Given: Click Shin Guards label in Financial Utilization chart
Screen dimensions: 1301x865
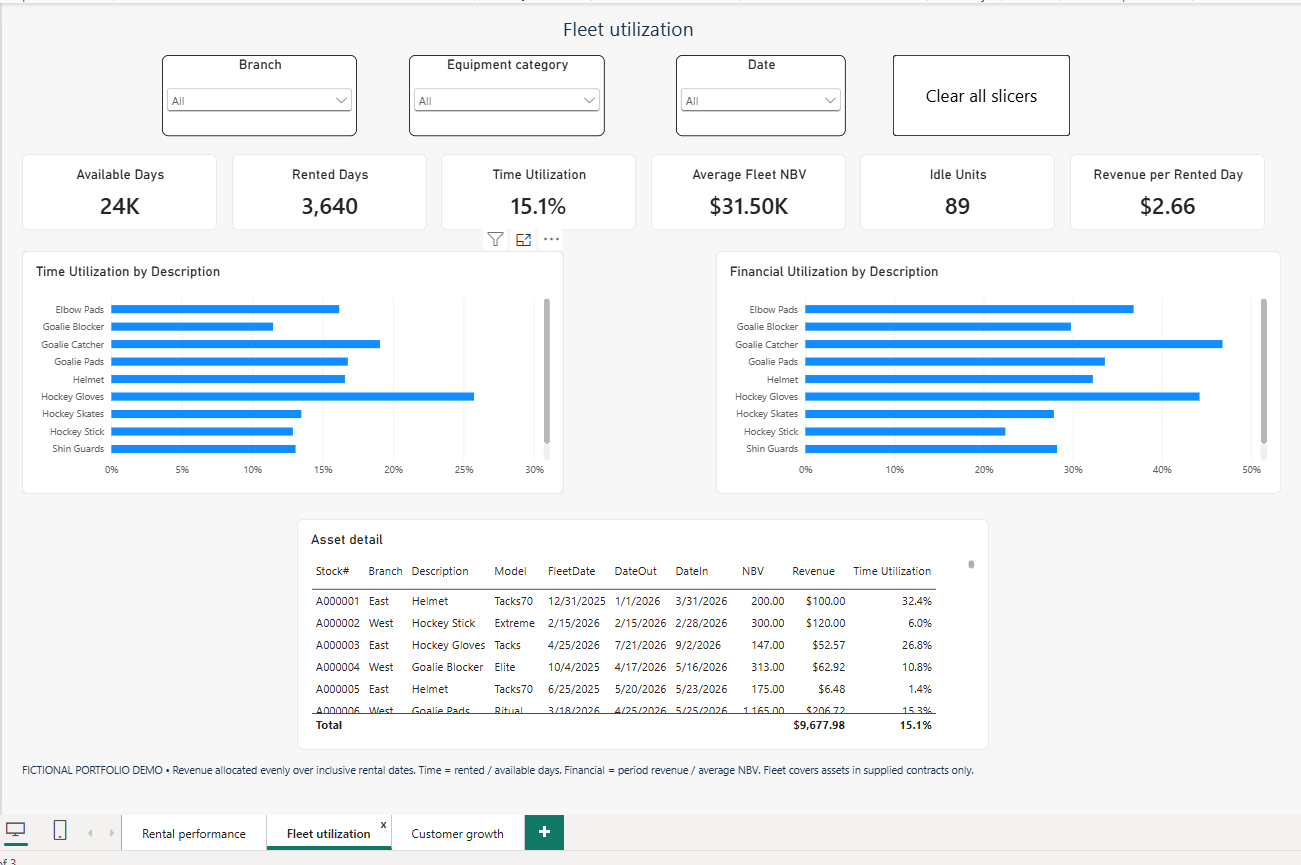Looking at the screenshot, I should [x=772, y=449].
